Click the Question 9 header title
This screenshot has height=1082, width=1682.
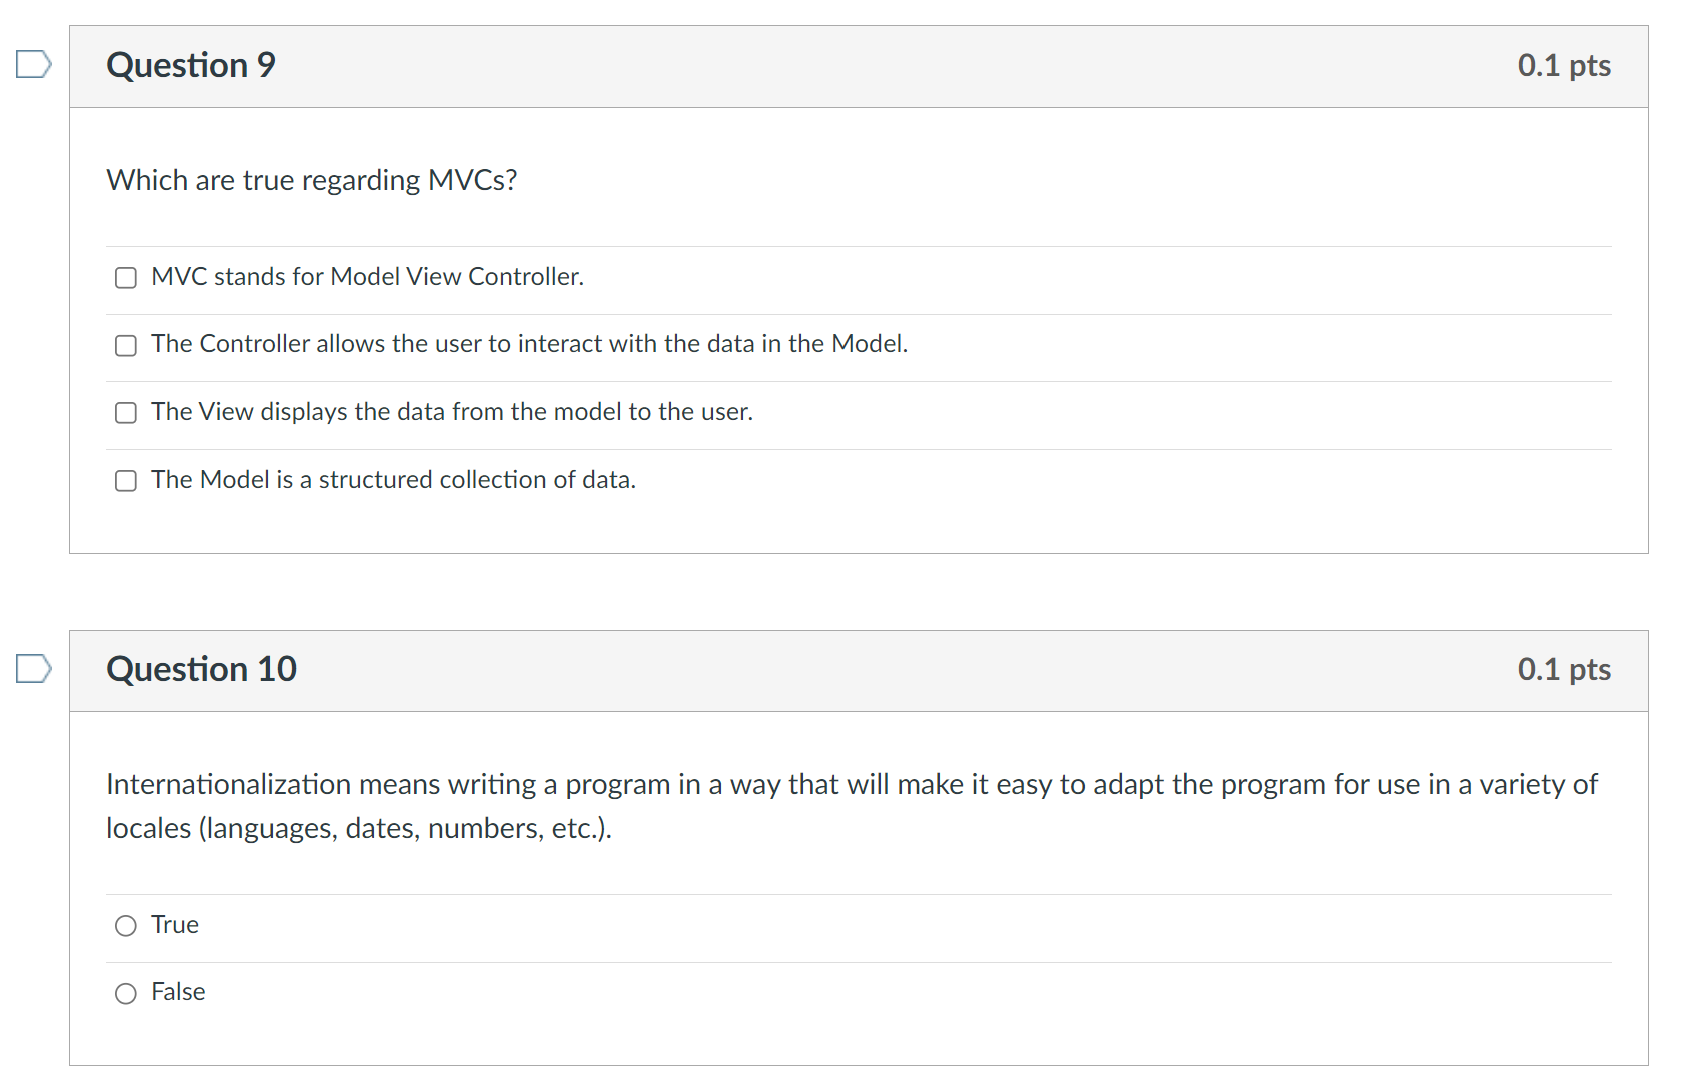[x=190, y=64]
